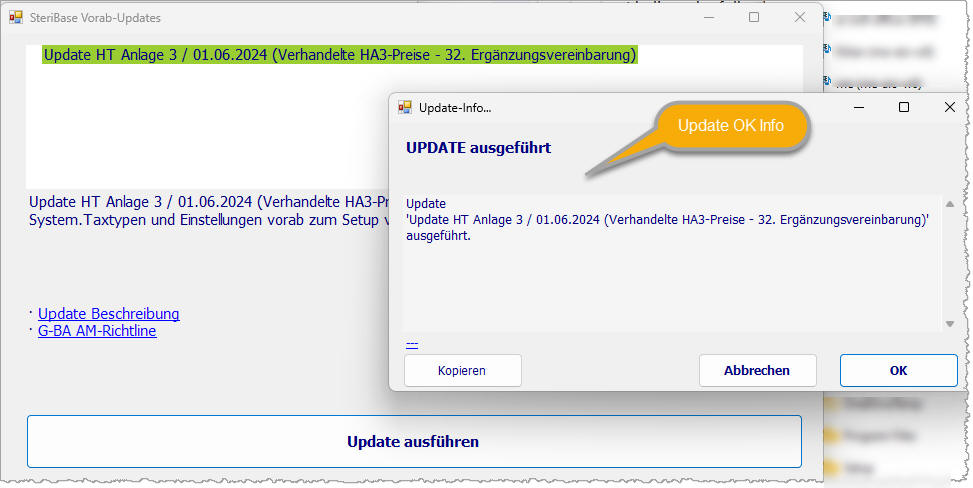Click the Update ausführen button
This screenshot has height=488, width=973.
tap(414, 441)
